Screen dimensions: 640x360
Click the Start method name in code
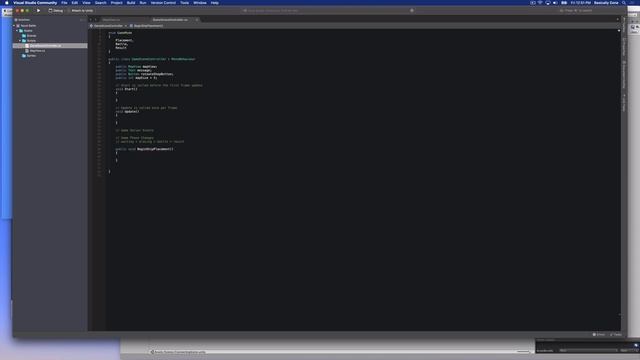pos(131,89)
